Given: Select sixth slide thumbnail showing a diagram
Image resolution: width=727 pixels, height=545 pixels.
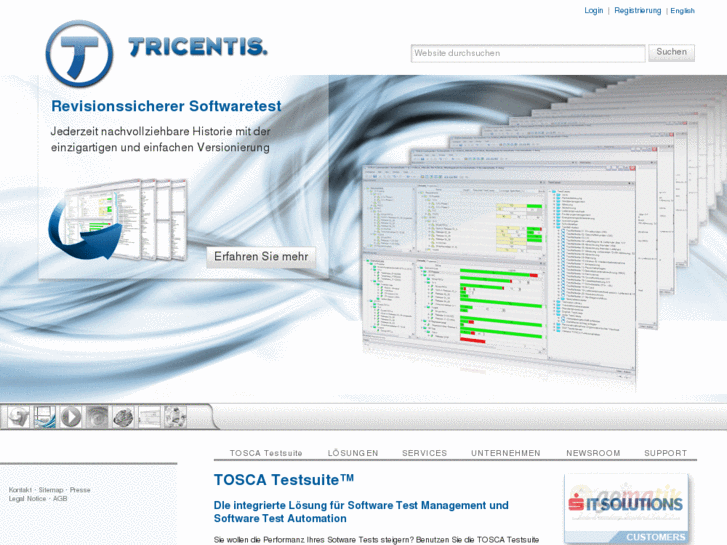Looking at the screenshot, I should pyautogui.click(x=149, y=417).
